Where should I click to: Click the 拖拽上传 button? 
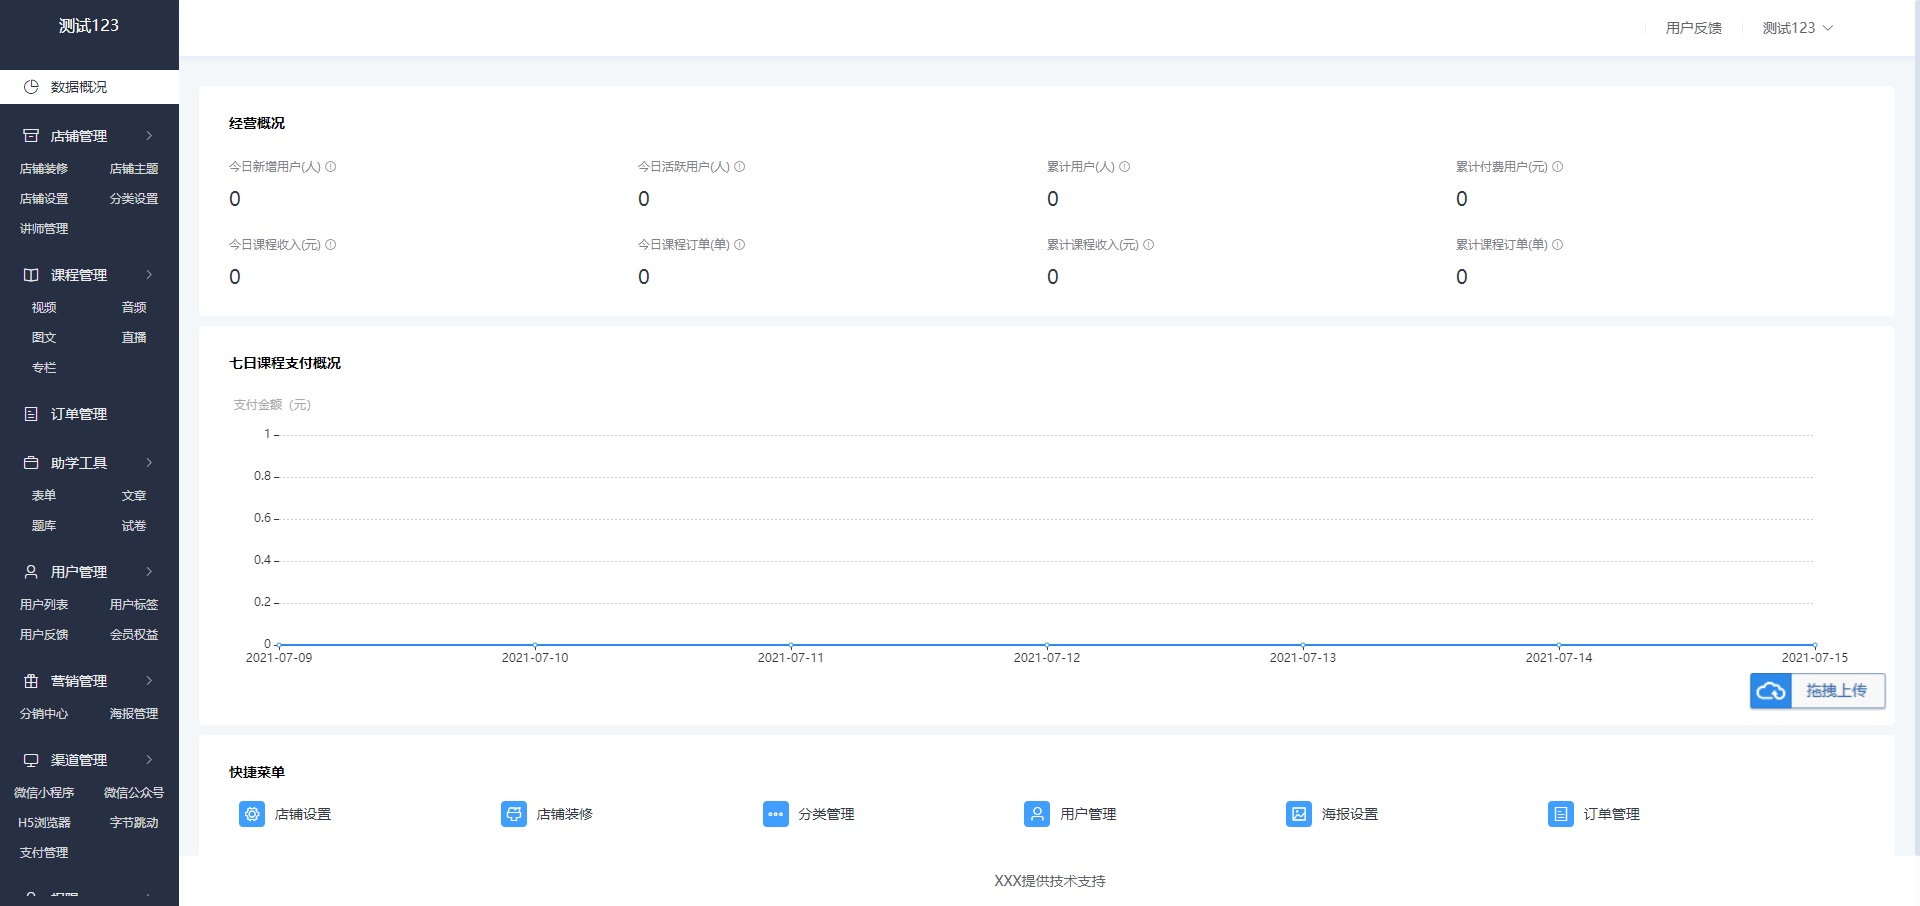(1818, 691)
